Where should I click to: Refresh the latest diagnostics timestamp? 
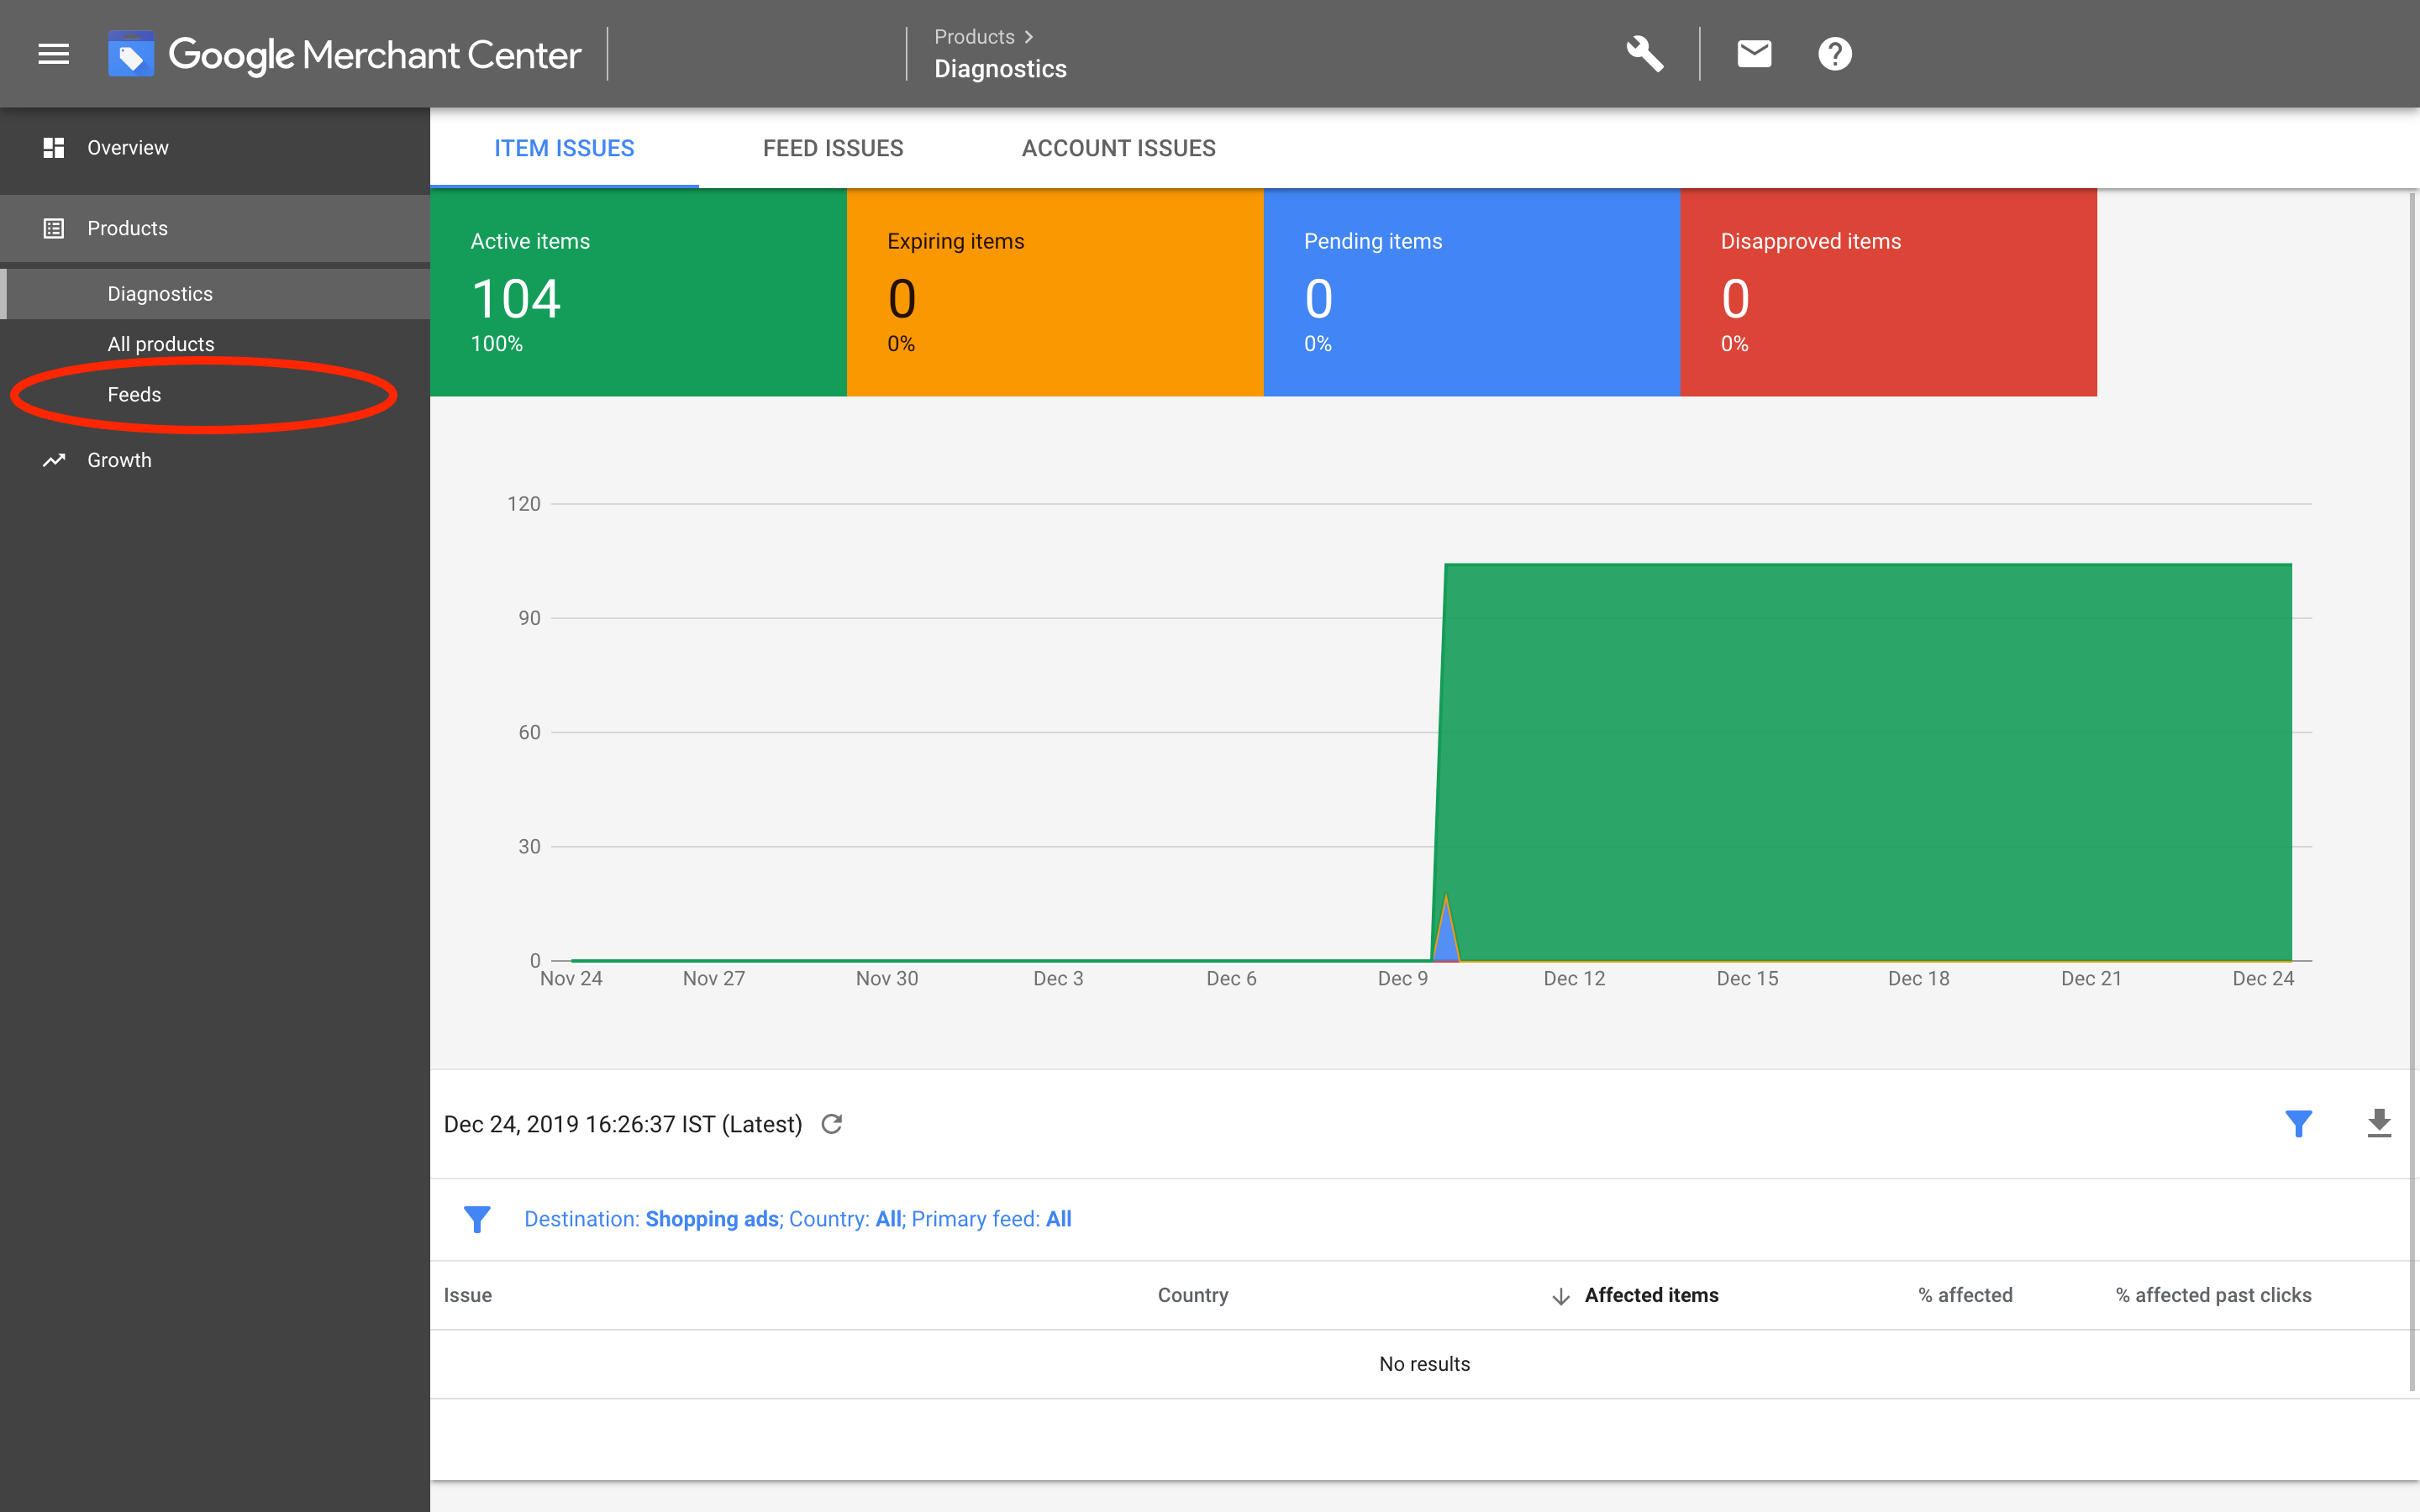tap(832, 1124)
